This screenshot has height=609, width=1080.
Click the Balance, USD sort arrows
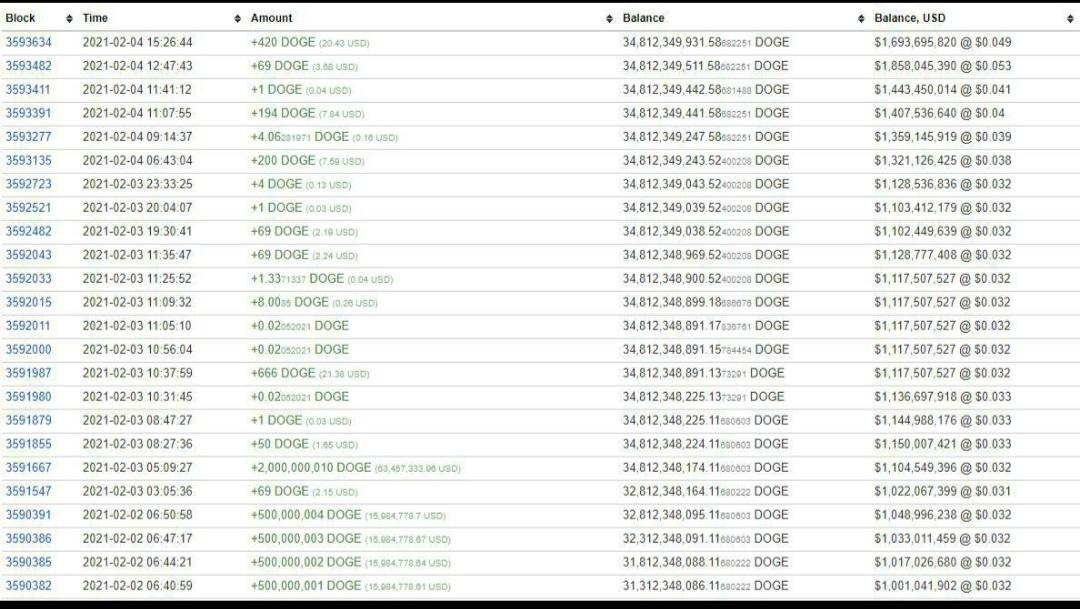pos(1070,19)
